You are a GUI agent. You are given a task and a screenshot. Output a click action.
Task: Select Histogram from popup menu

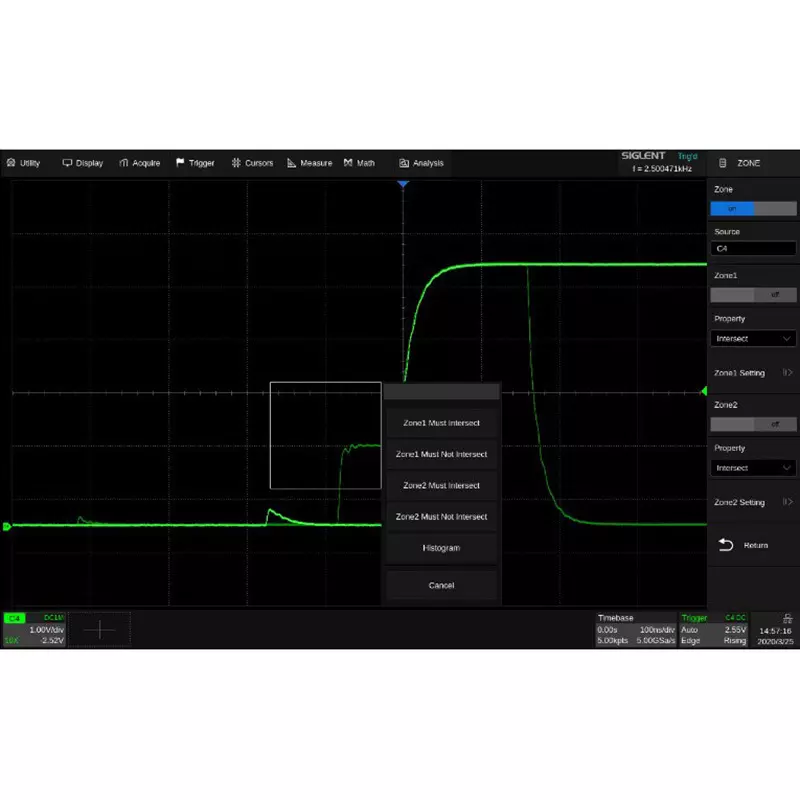pos(441,548)
